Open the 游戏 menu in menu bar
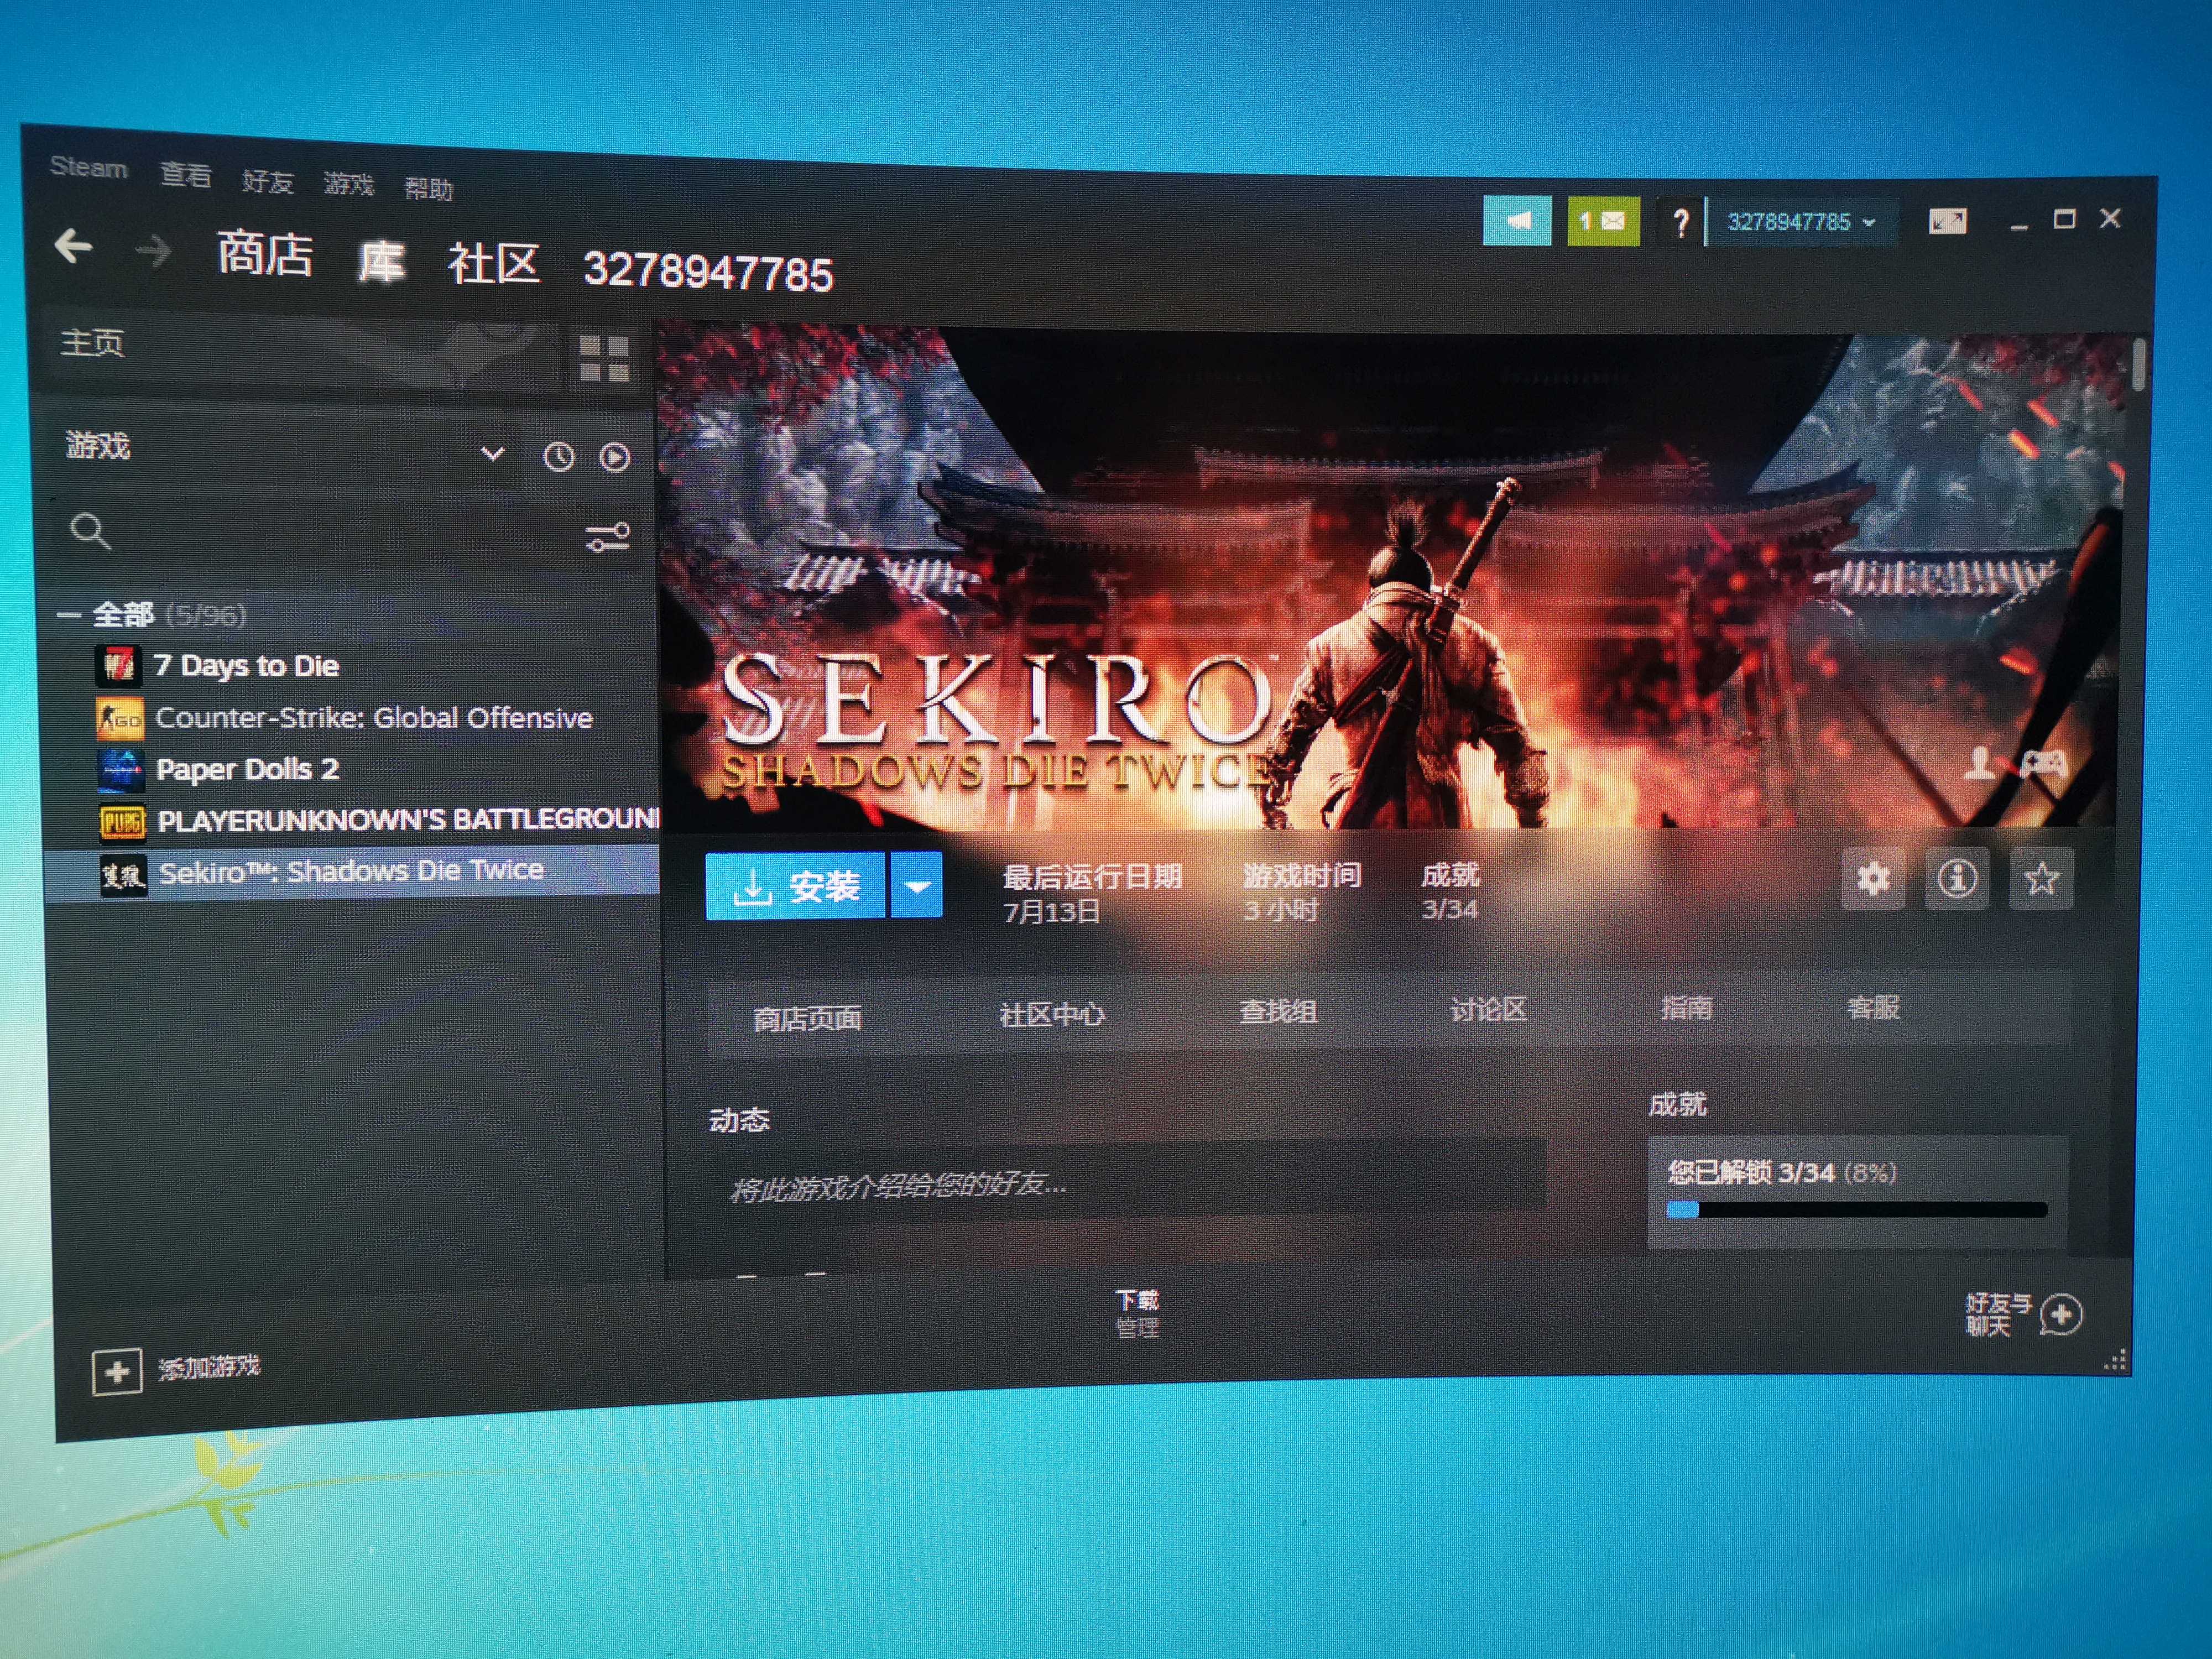The width and height of the screenshot is (2212, 1659). coord(348,184)
